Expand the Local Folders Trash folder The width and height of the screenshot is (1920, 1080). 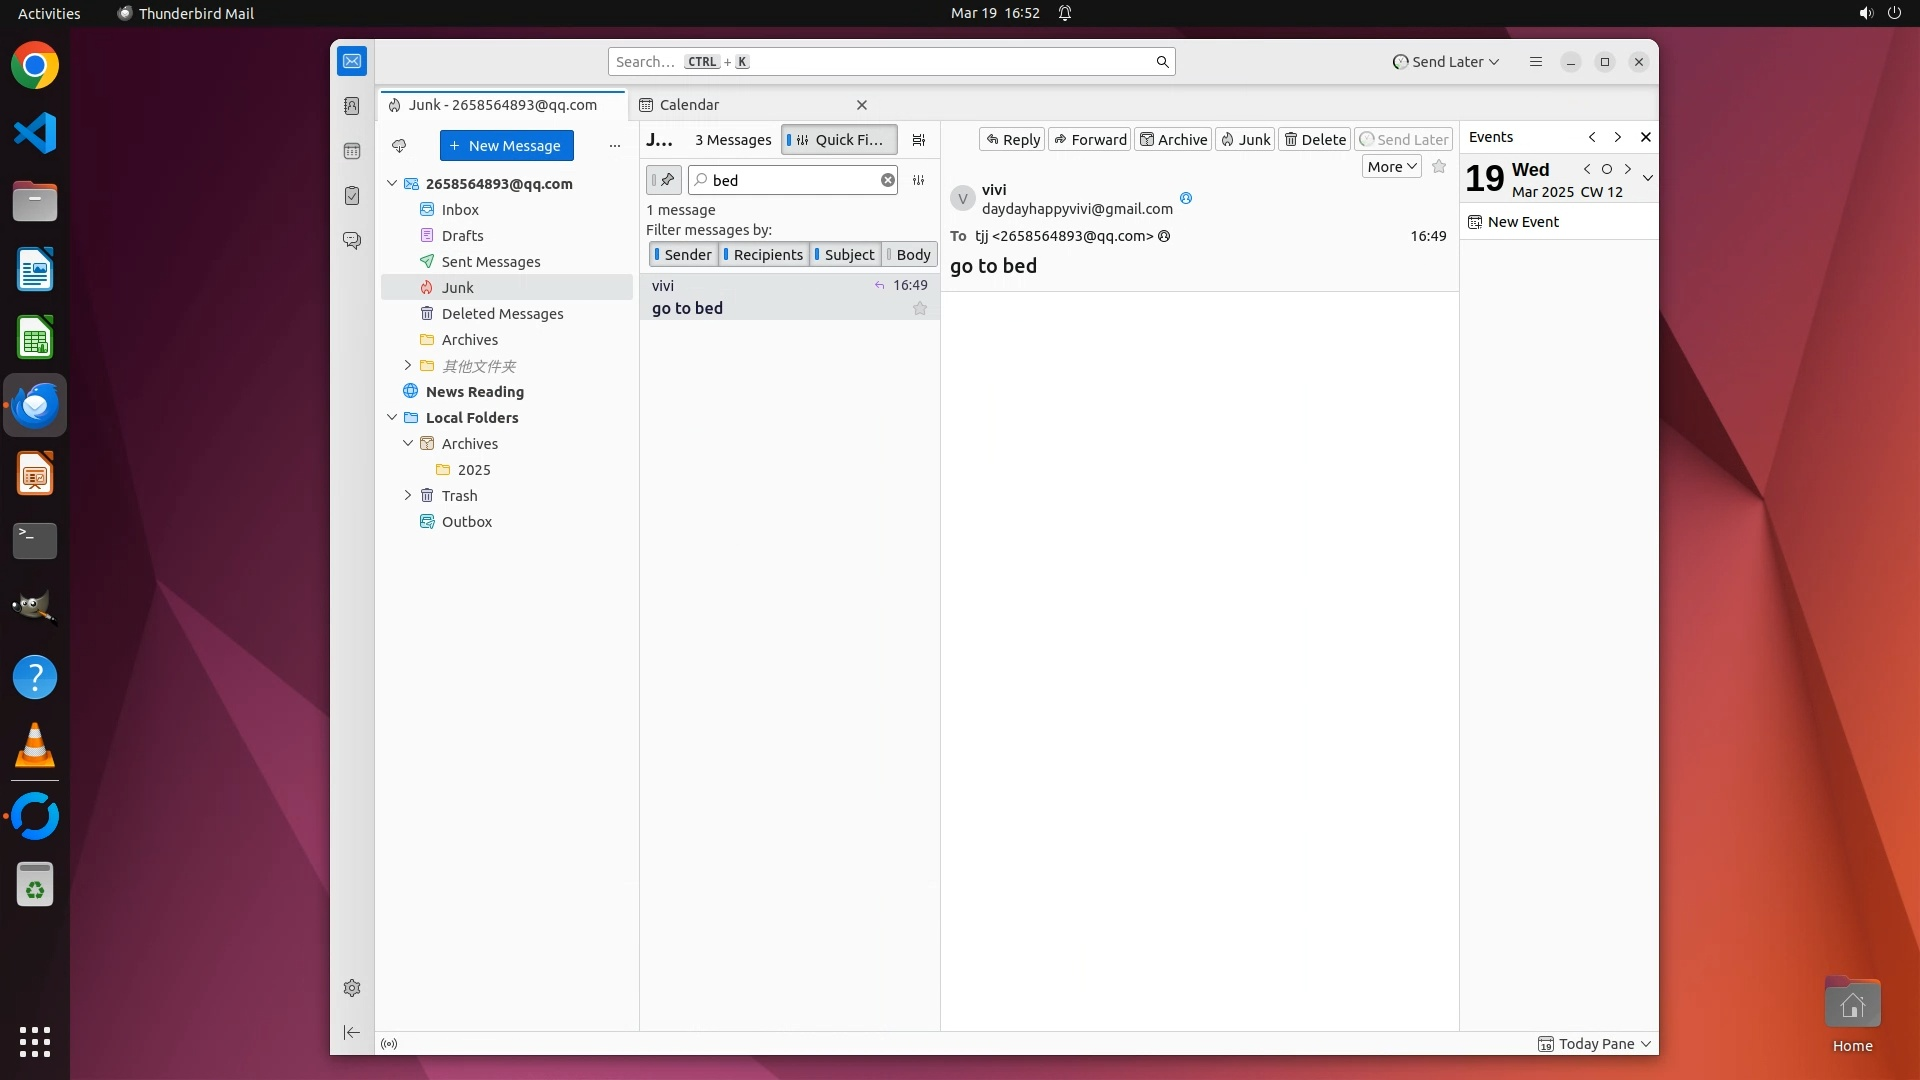click(x=408, y=496)
